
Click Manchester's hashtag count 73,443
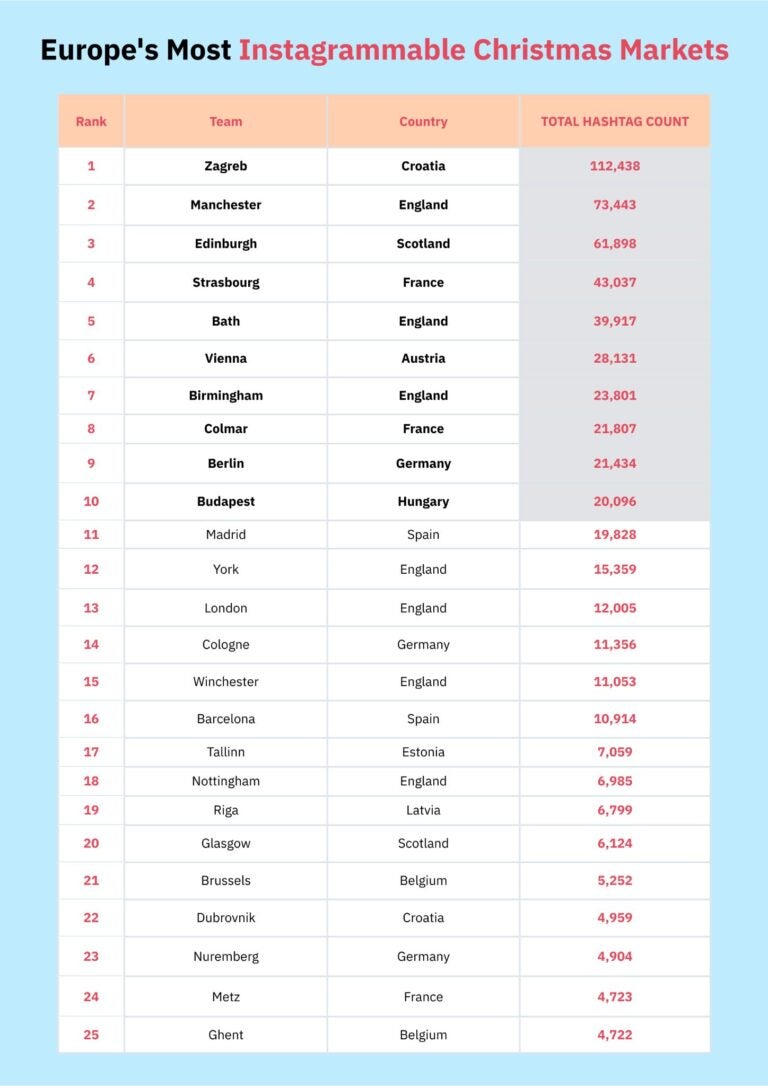(615, 205)
